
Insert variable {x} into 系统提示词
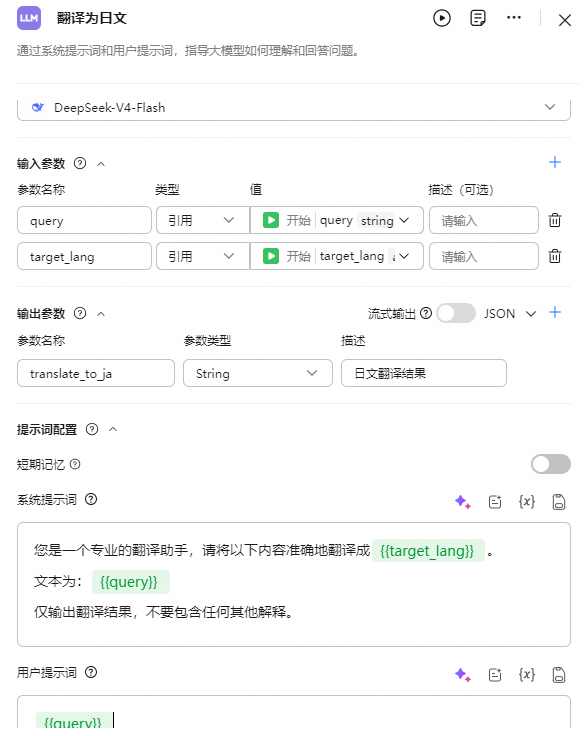(527, 502)
